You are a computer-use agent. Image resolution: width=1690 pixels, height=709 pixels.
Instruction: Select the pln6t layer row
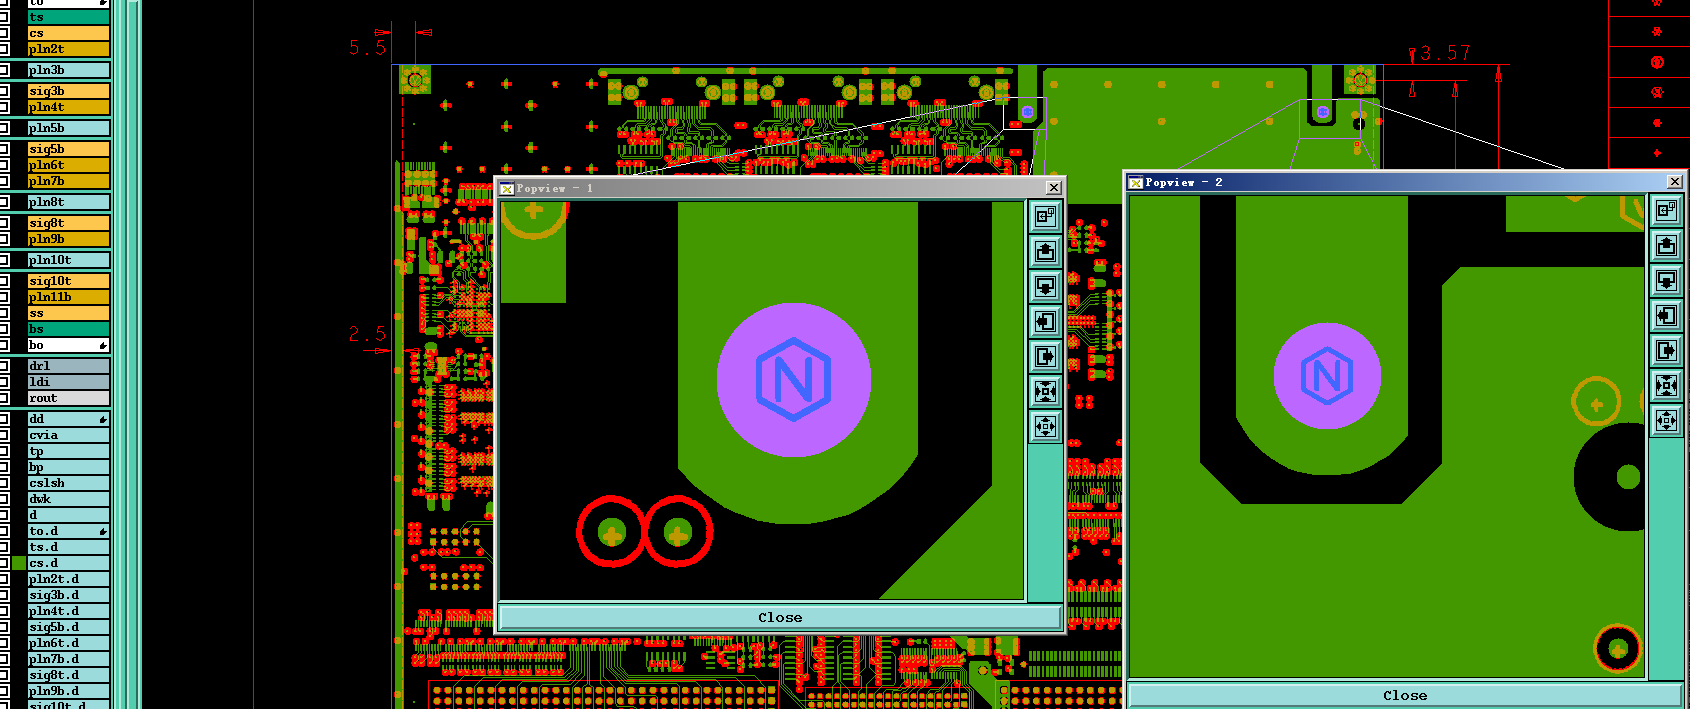point(68,165)
